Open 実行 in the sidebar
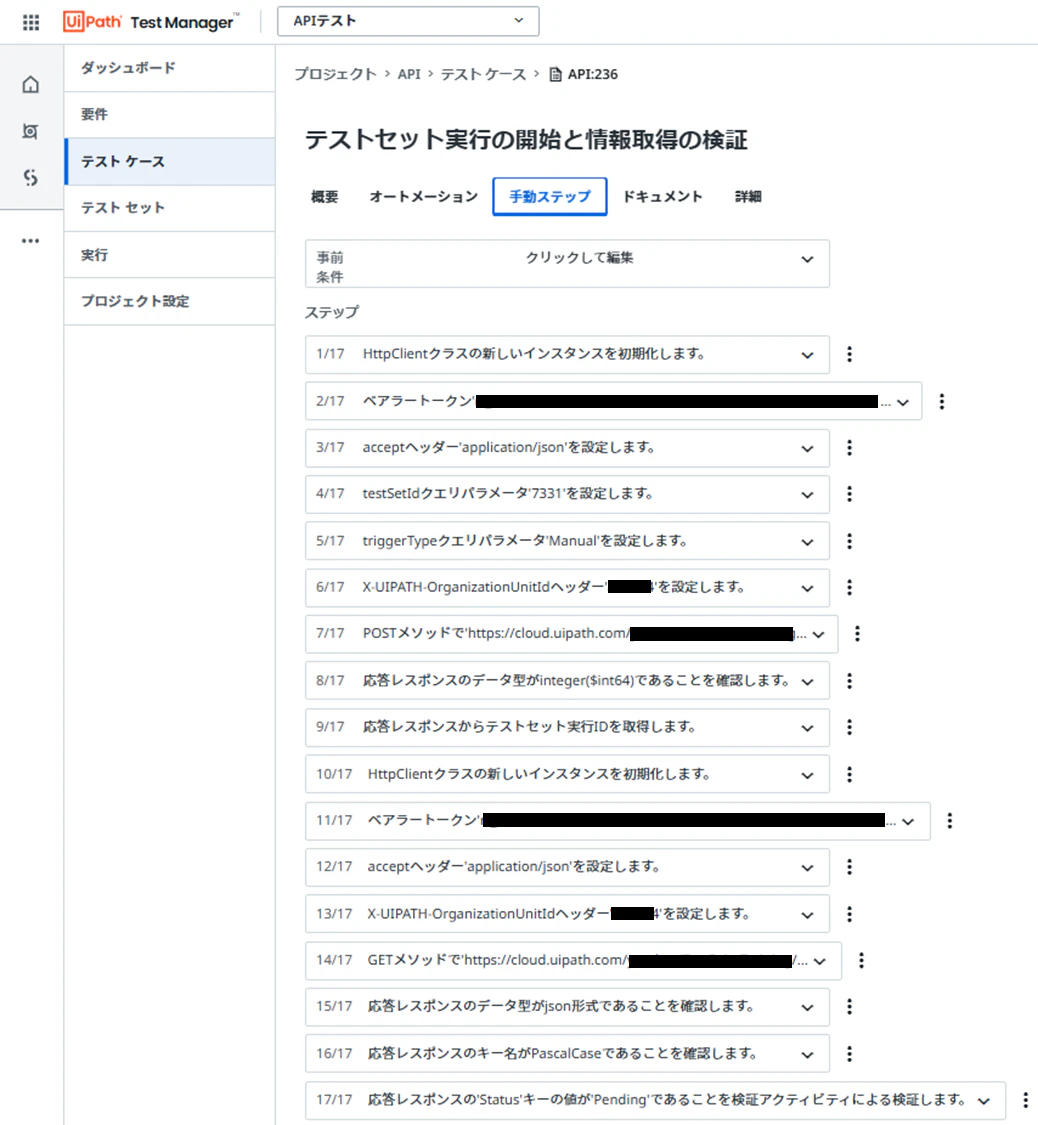This screenshot has height=1125, width=1038. [x=169, y=255]
